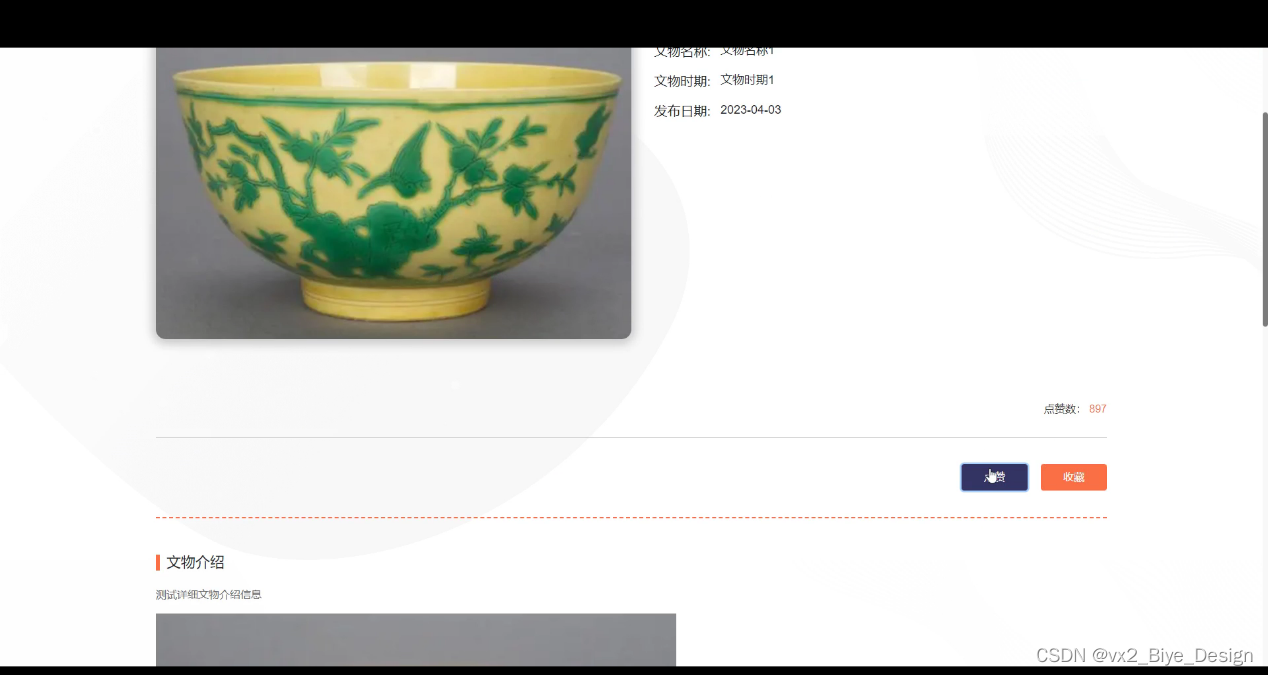Click the like count number 897

point(1097,409)
